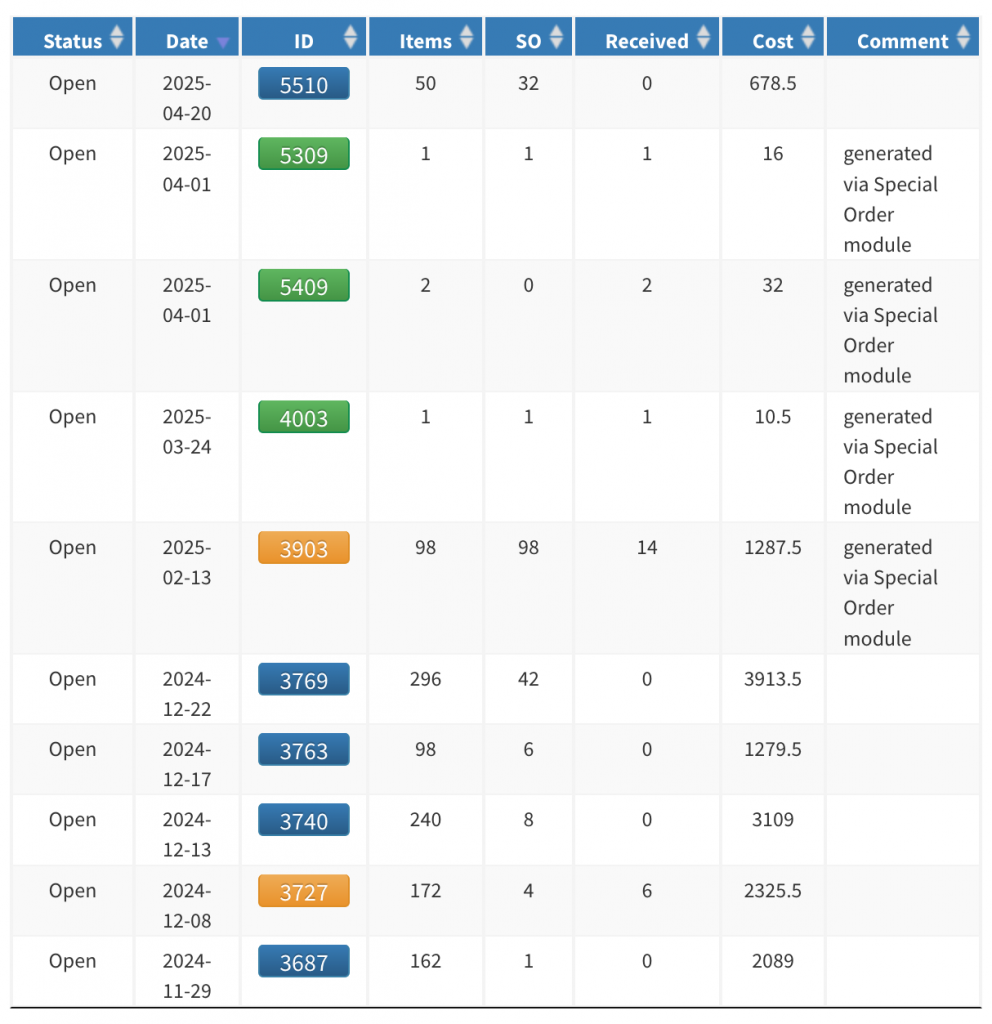Click order ID 3769
Viewport: 992px width, 1024px height.
pyautogui.click(x=304, y=680)
